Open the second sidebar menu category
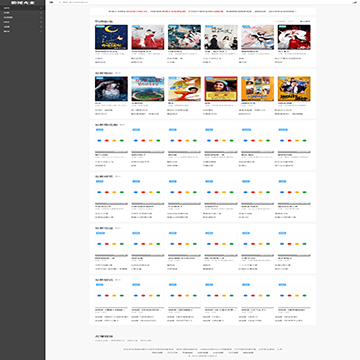 point(22,12)
